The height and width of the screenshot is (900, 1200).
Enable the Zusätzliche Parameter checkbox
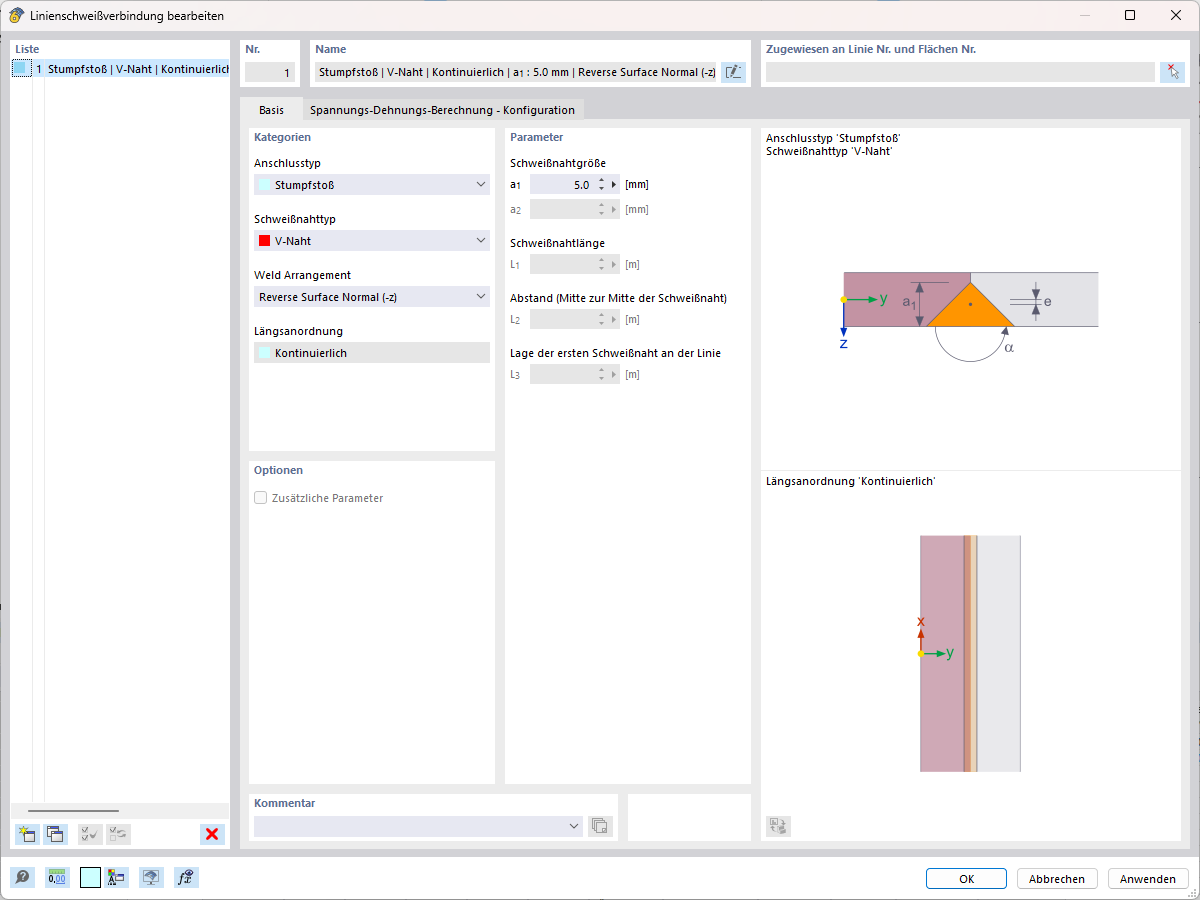(260, 497)
